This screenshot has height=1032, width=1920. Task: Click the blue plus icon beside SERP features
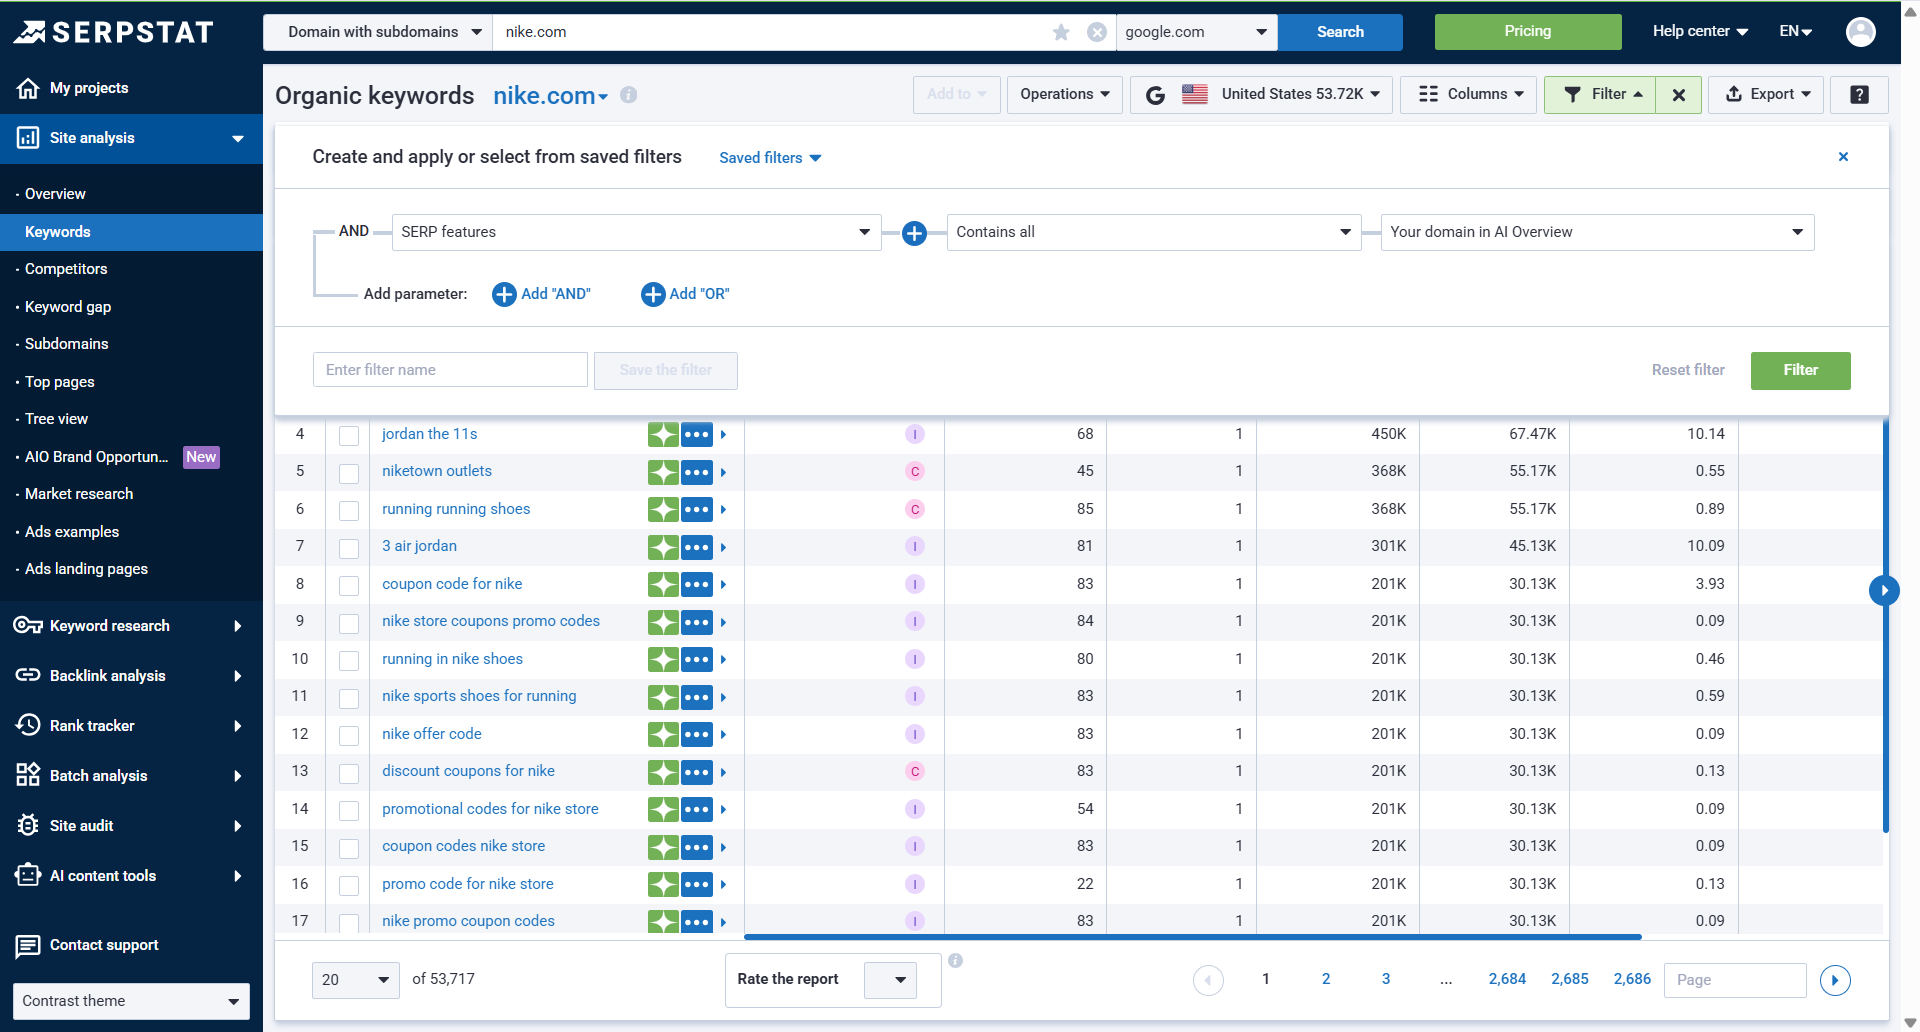[x=914, y=233]
